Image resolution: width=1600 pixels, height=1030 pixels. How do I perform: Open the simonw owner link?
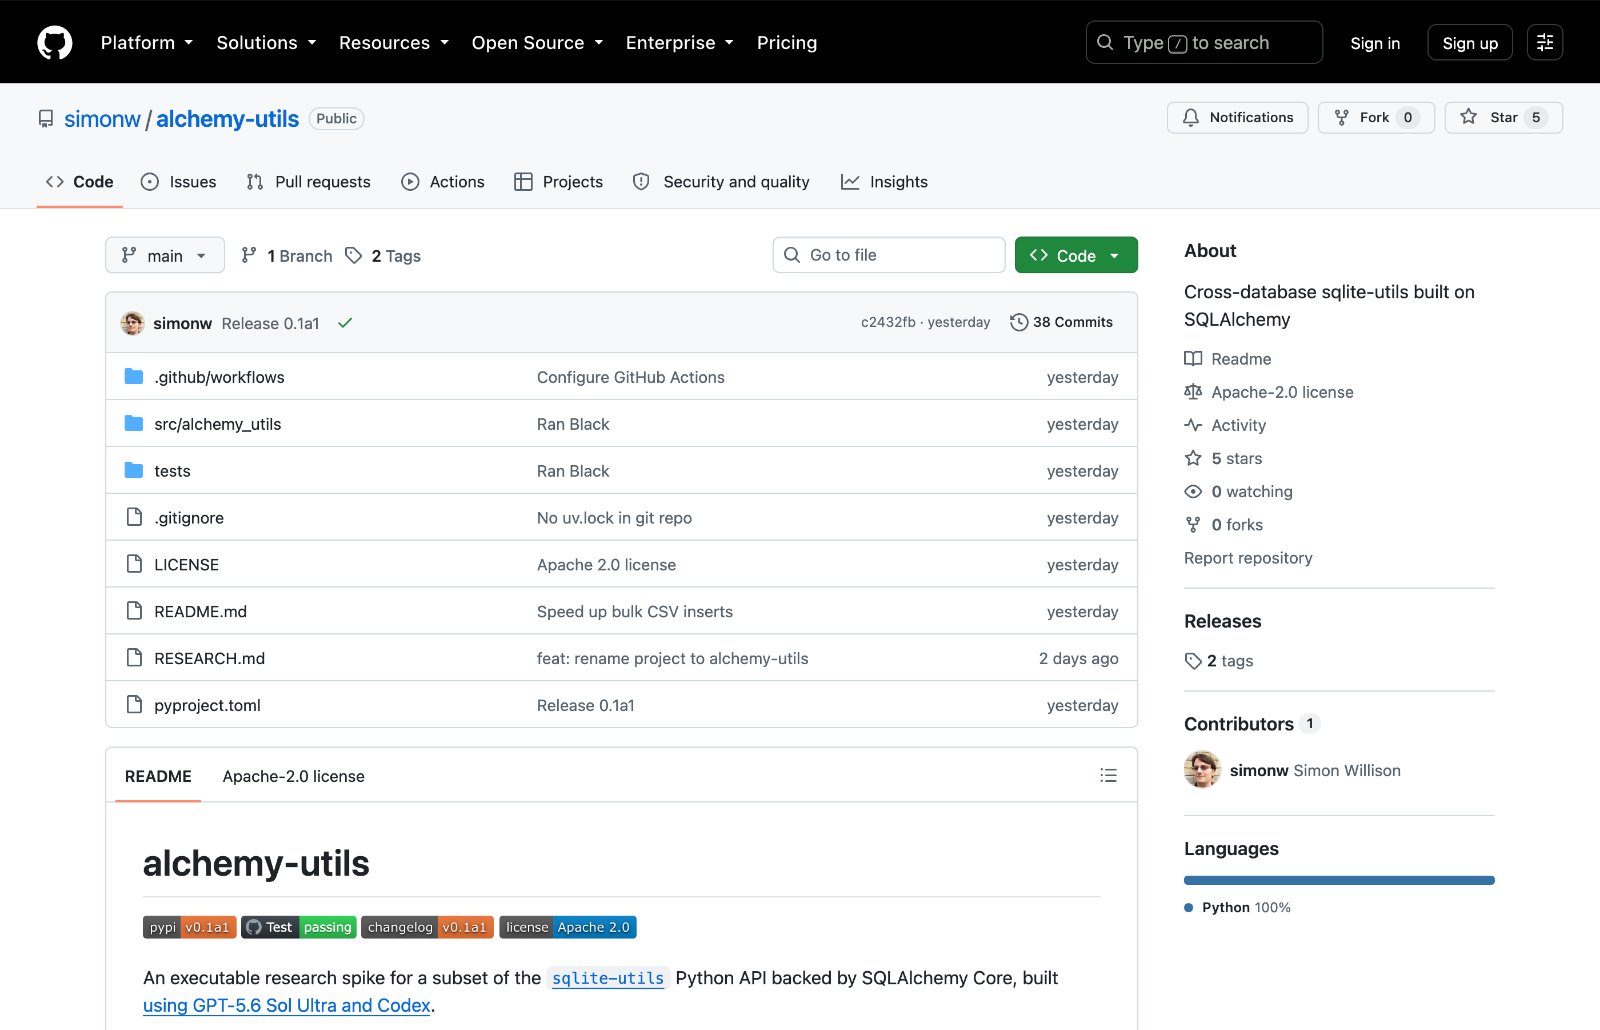[103, 119]
